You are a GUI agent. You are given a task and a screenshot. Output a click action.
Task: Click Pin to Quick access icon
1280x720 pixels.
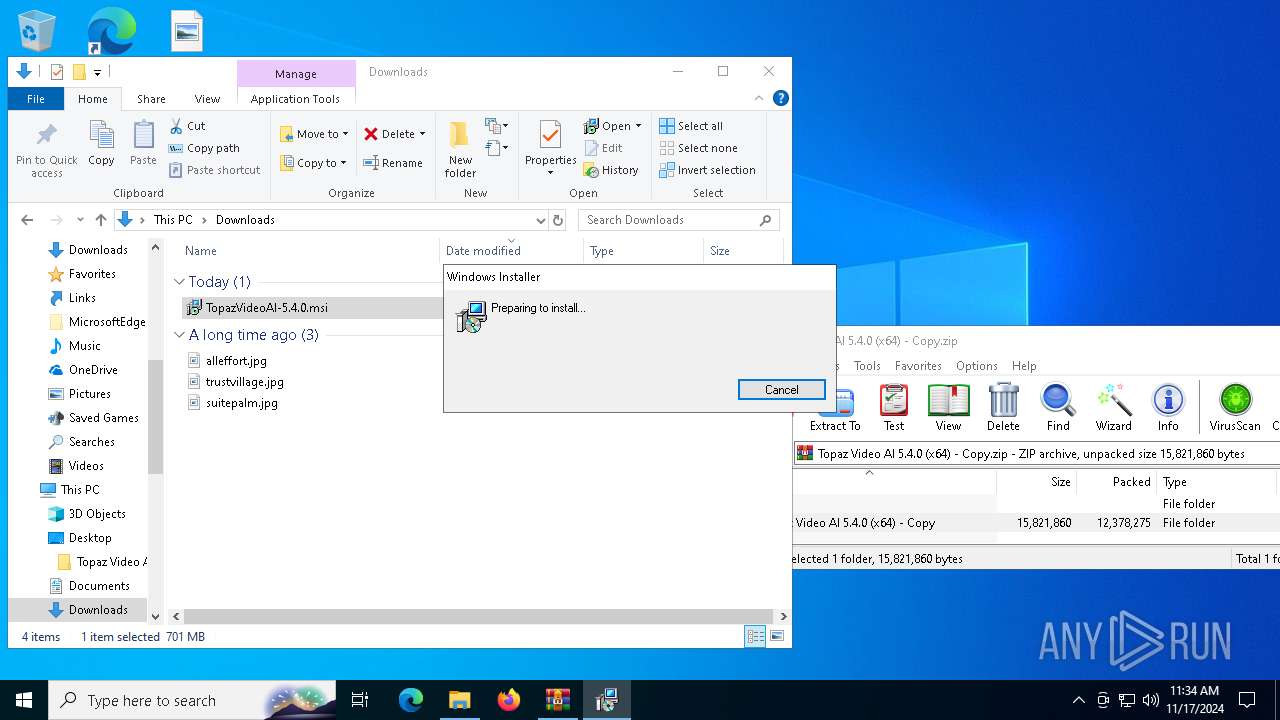46,150
